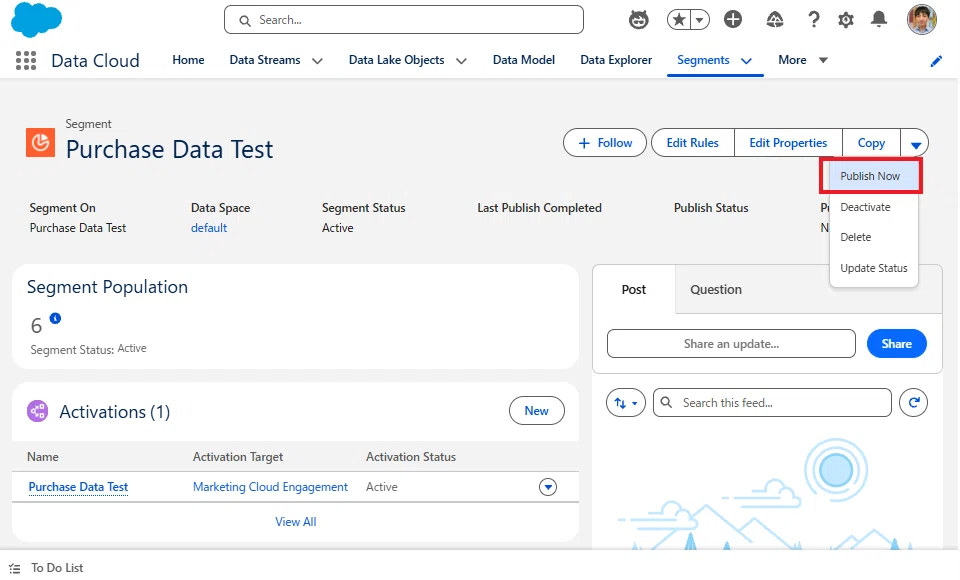Expand the Data Lake Objects chevron menu

[x=461, y=61]
